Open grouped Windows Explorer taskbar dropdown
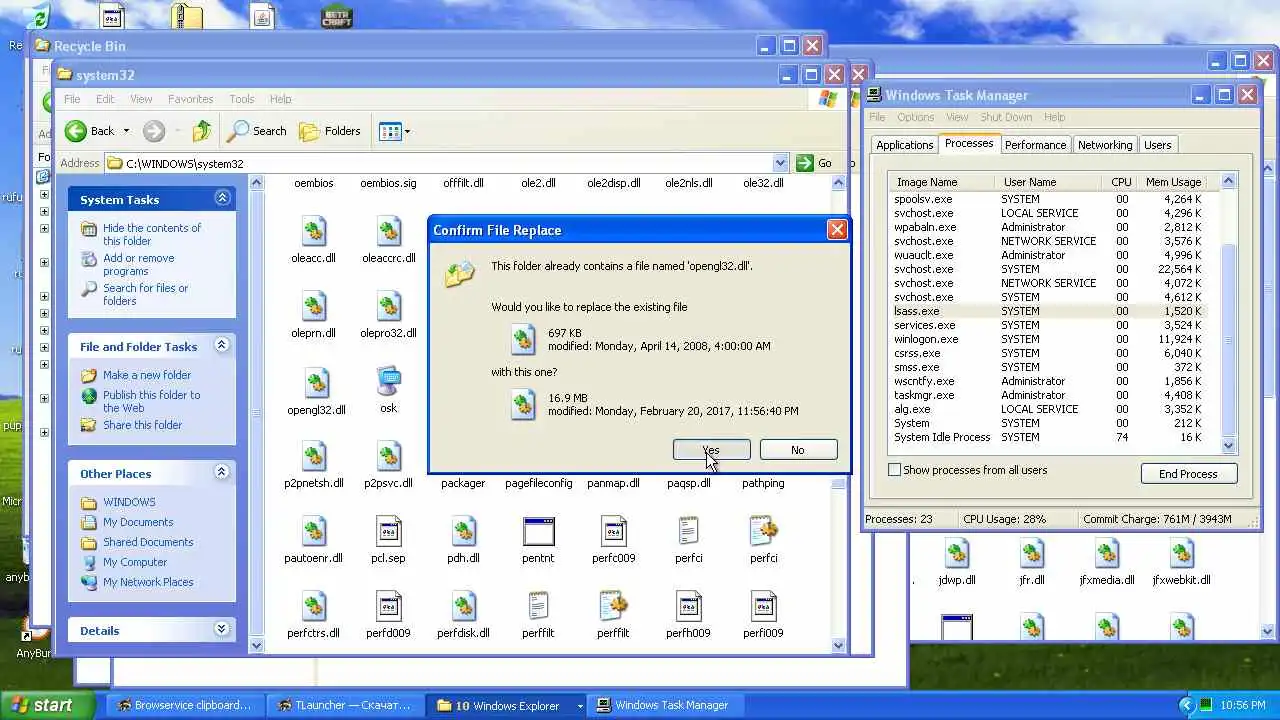This screenshot has height=720, width=1280. [x=579, y=705]
